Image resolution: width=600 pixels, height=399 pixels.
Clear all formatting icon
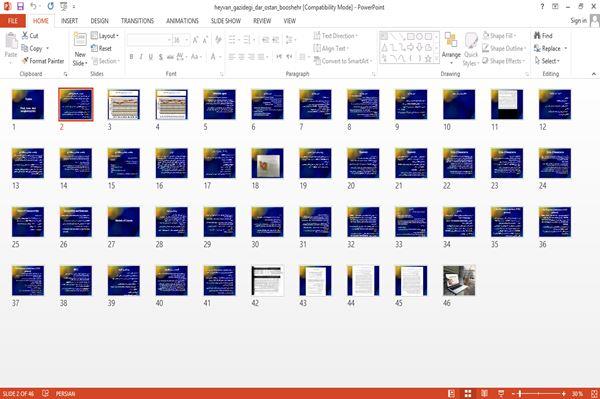218,40
